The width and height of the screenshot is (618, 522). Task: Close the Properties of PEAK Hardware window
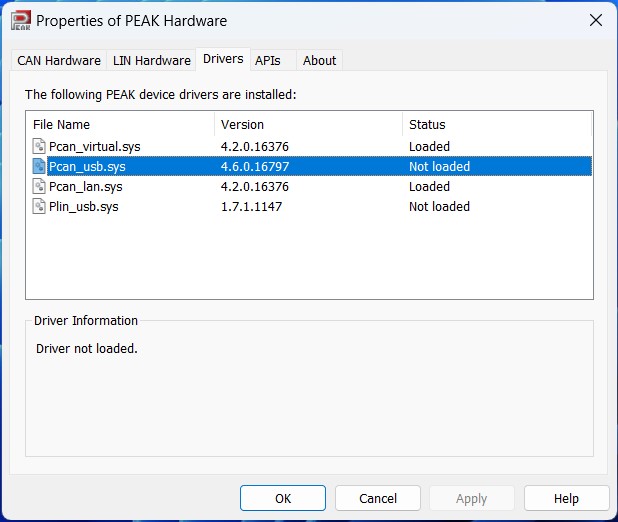click(596, 20)
